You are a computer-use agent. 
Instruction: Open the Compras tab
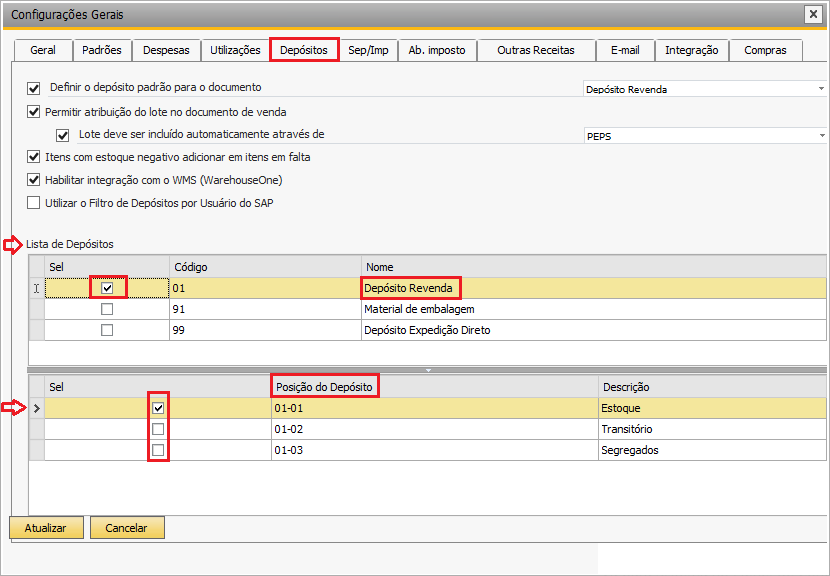coord(765,50)
